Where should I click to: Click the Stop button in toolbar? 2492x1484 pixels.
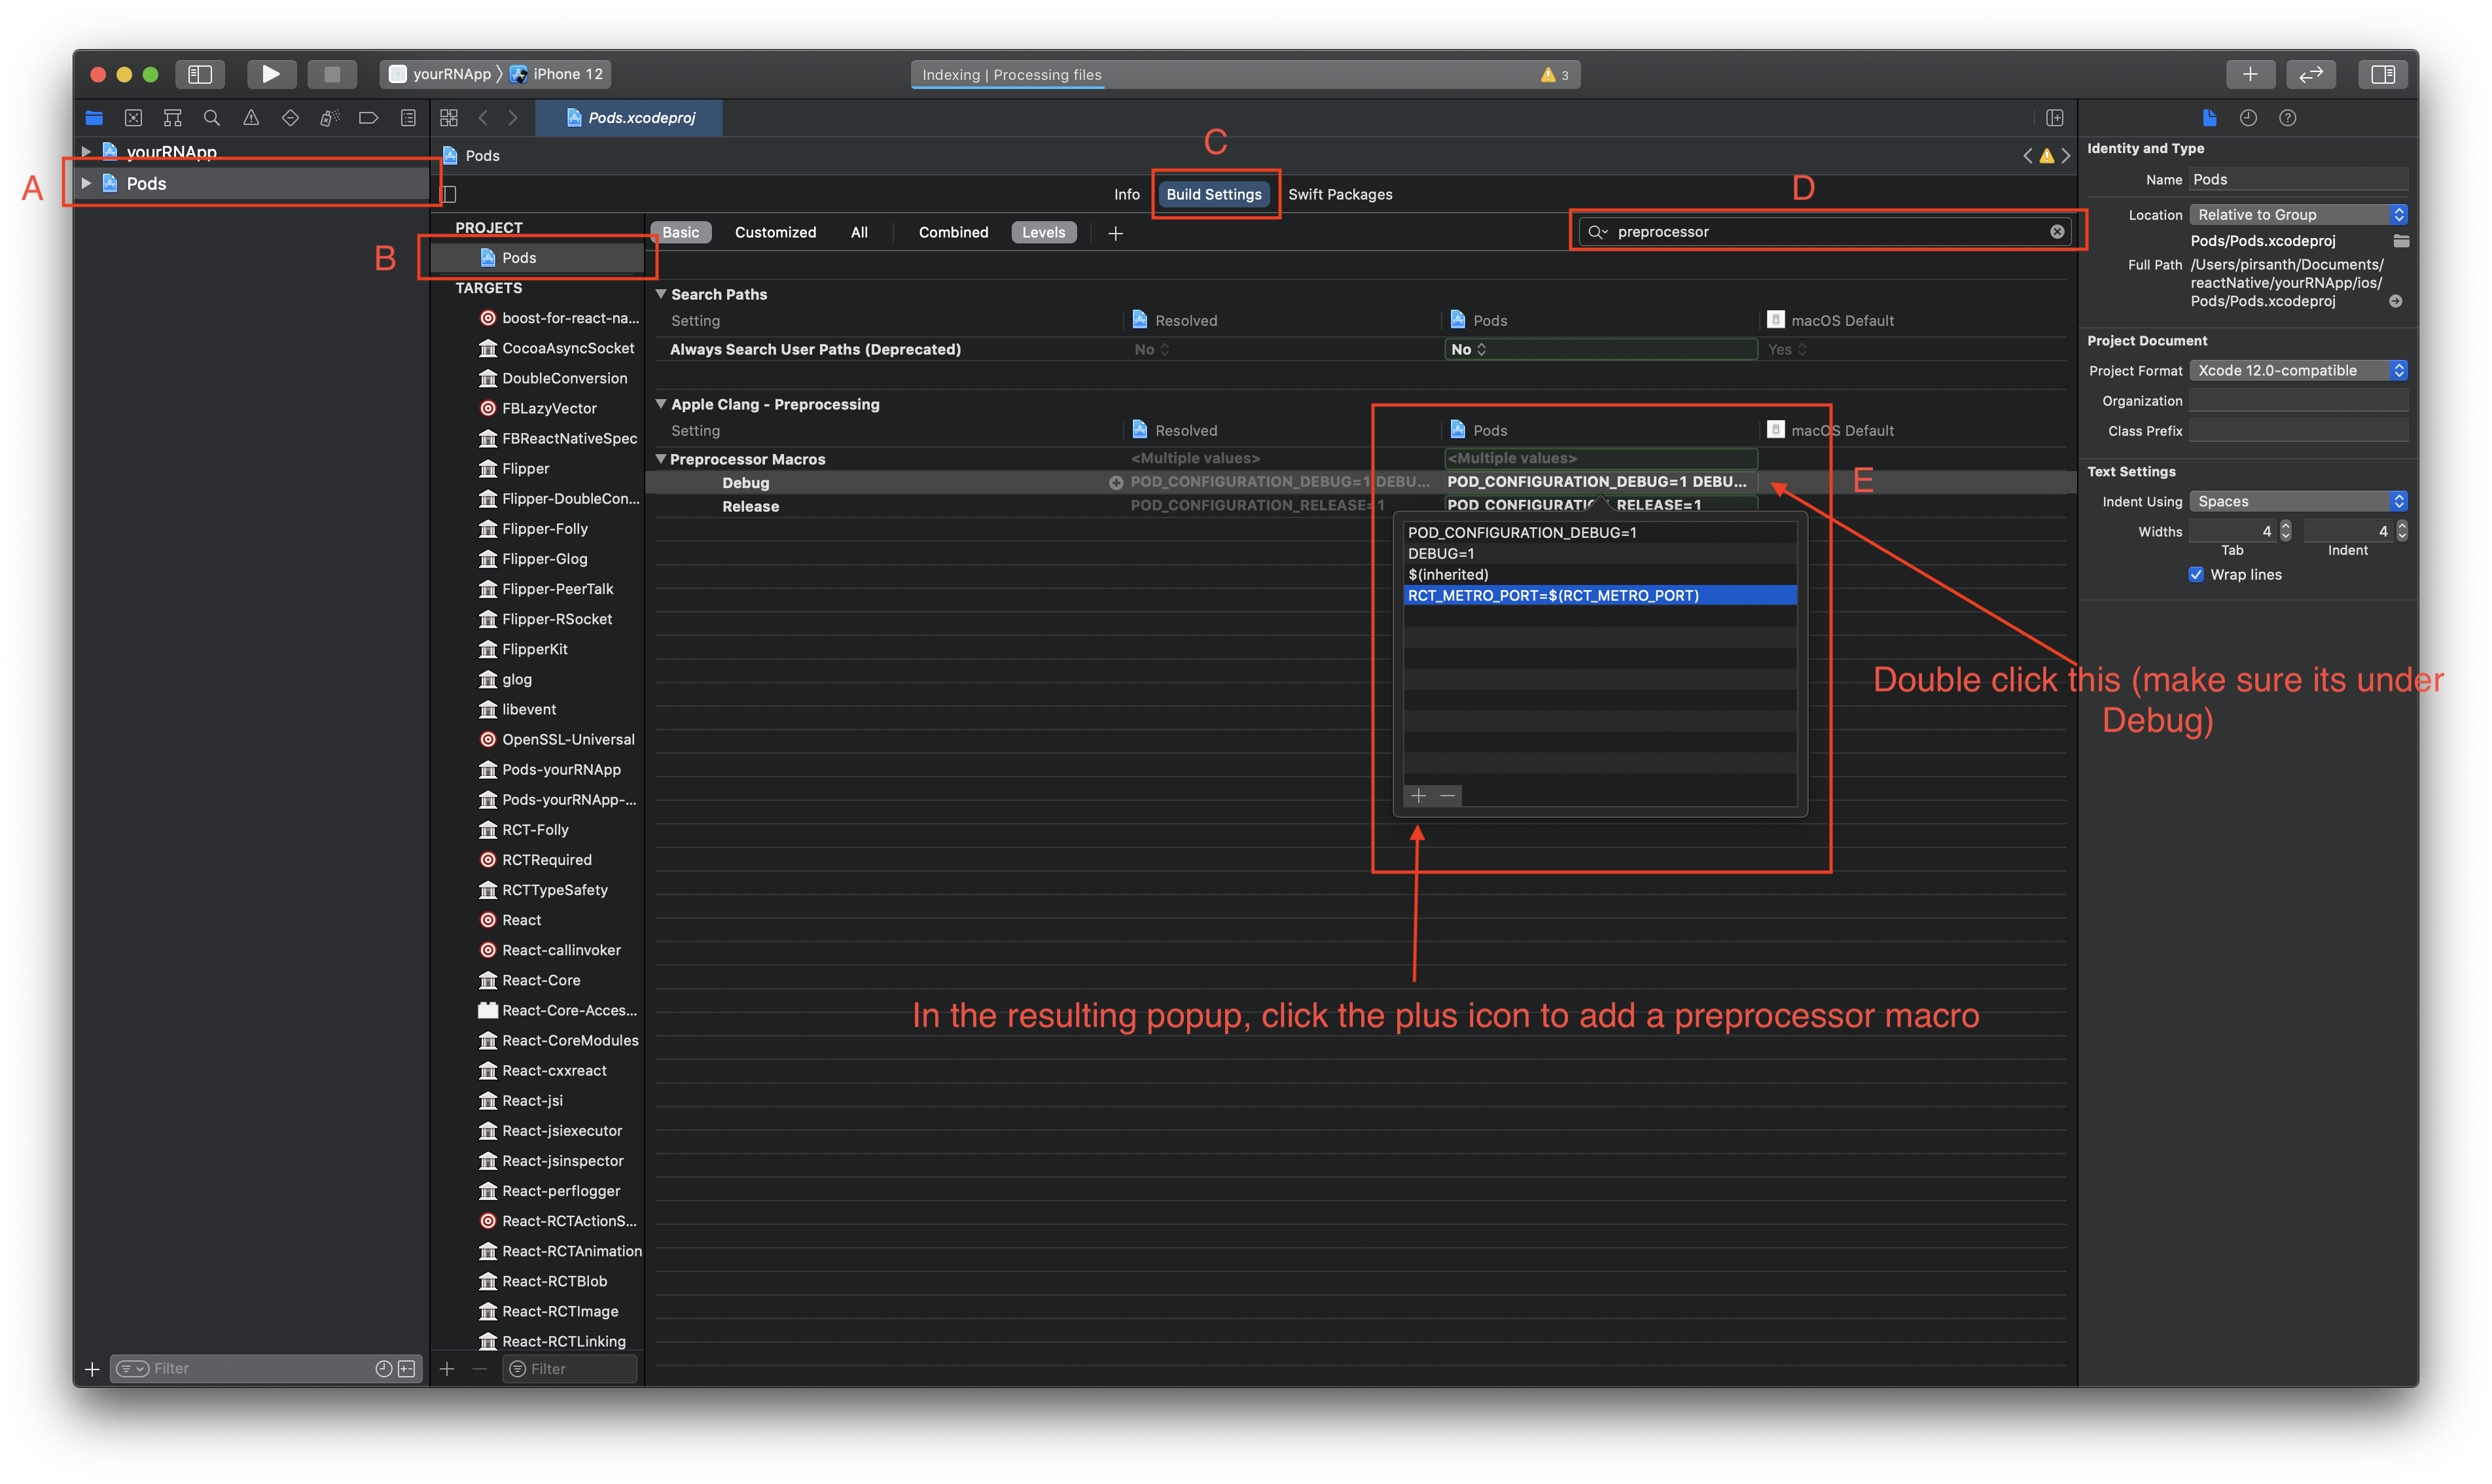332,74
